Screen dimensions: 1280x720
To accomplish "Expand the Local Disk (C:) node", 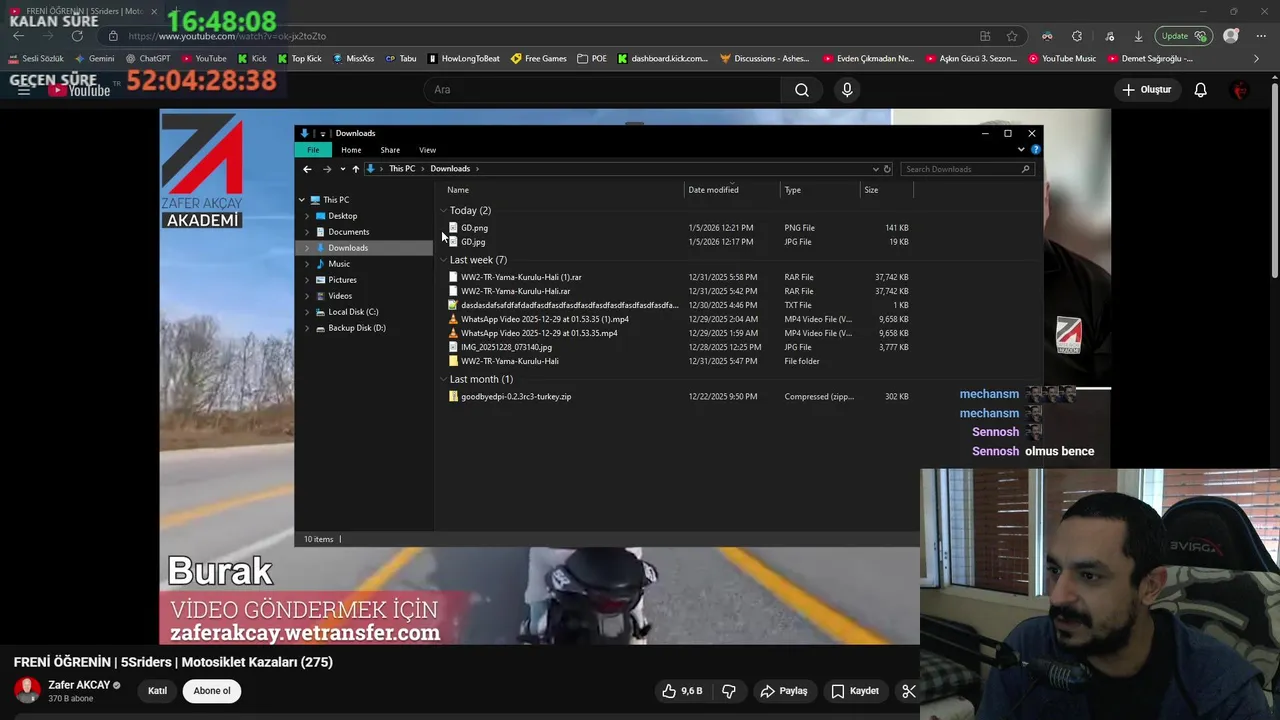I will [307, 312].
